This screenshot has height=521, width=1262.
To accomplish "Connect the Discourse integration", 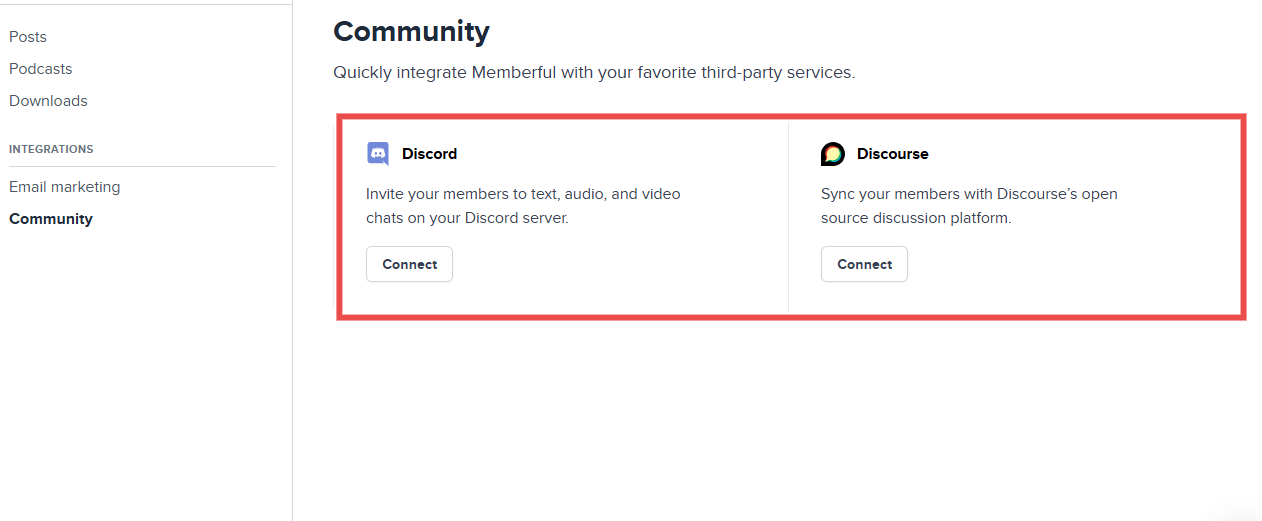I will click(x=864, y=264).
